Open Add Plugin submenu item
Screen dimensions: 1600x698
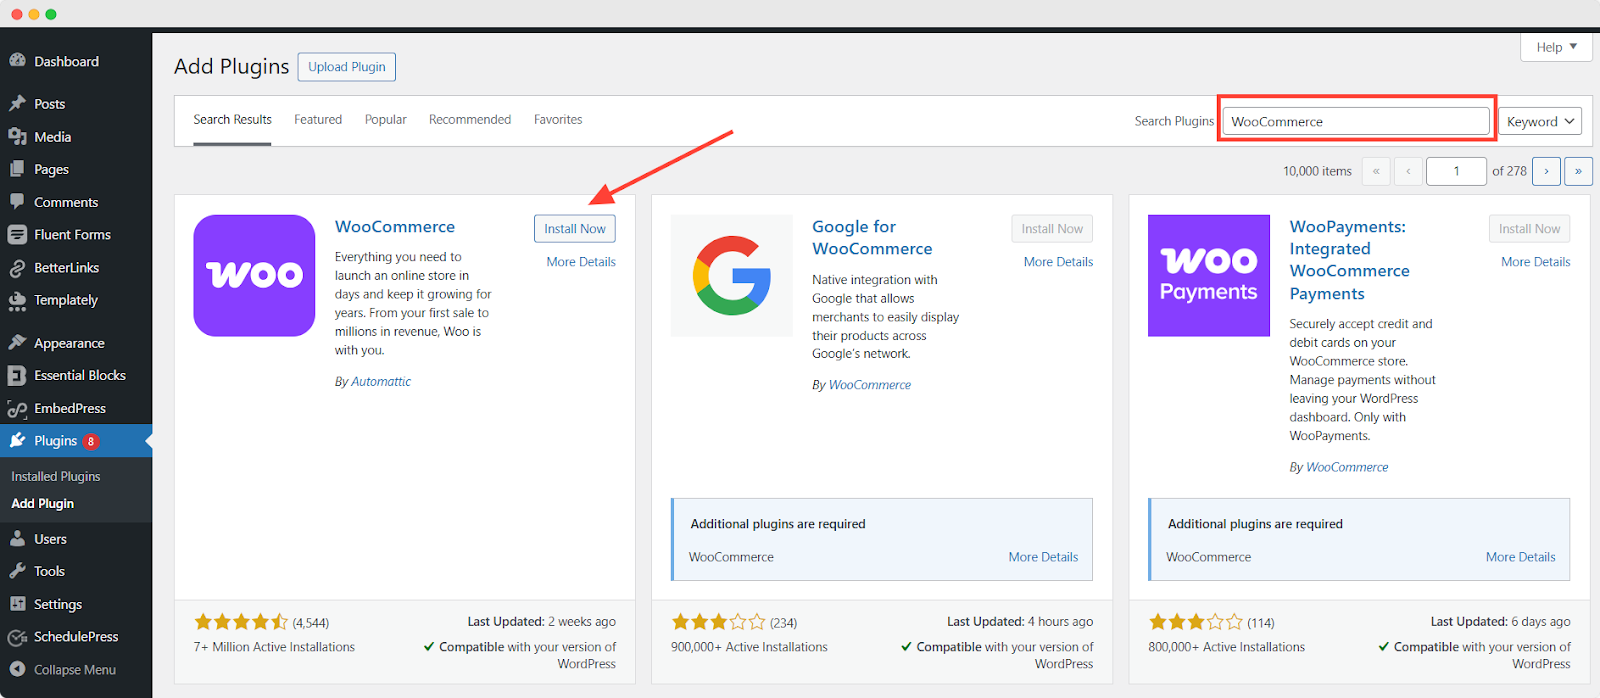point(43,504)
